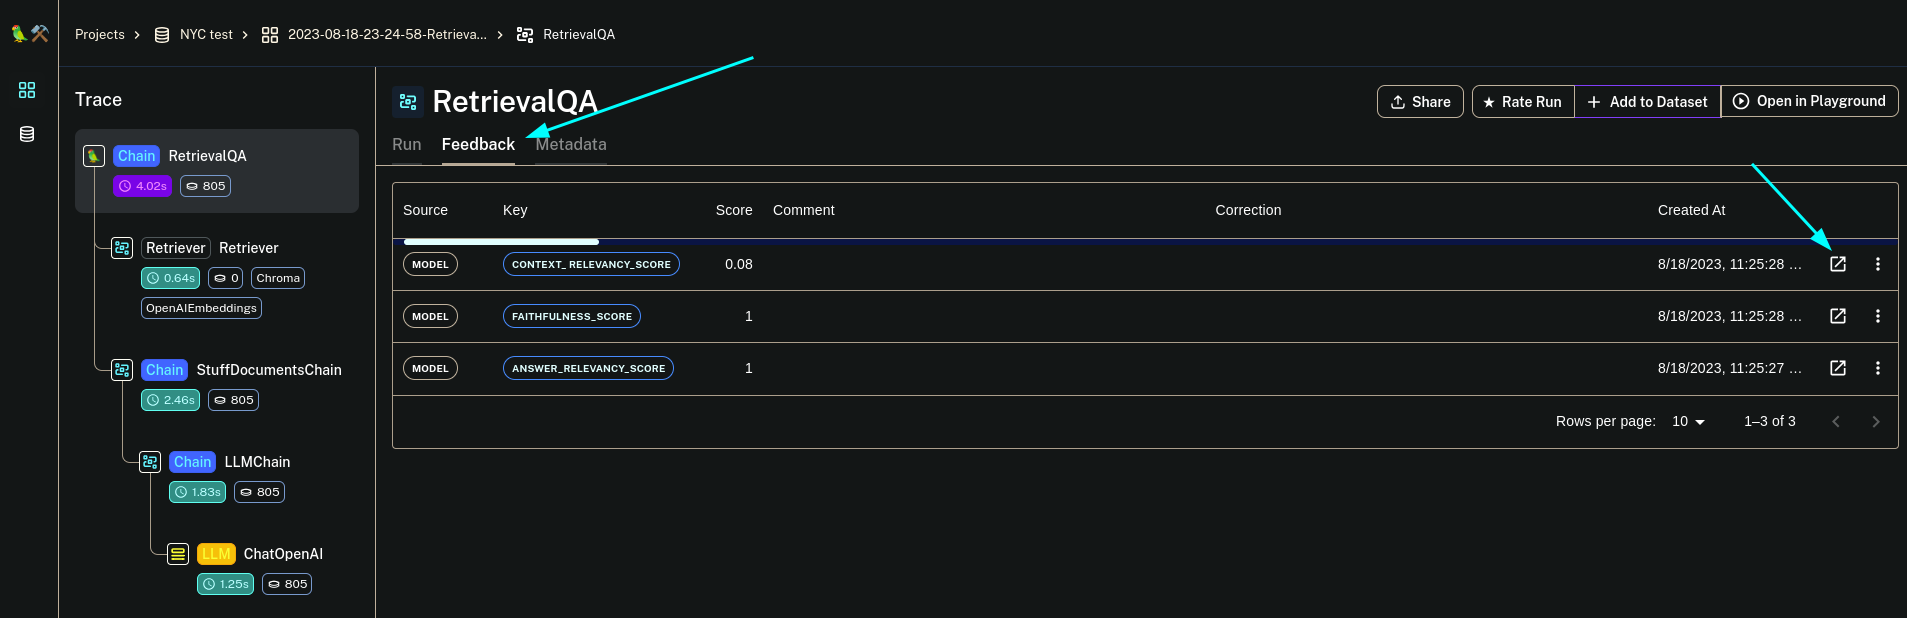Select the StuffDocumentsChain trace node

pos(268,370)
